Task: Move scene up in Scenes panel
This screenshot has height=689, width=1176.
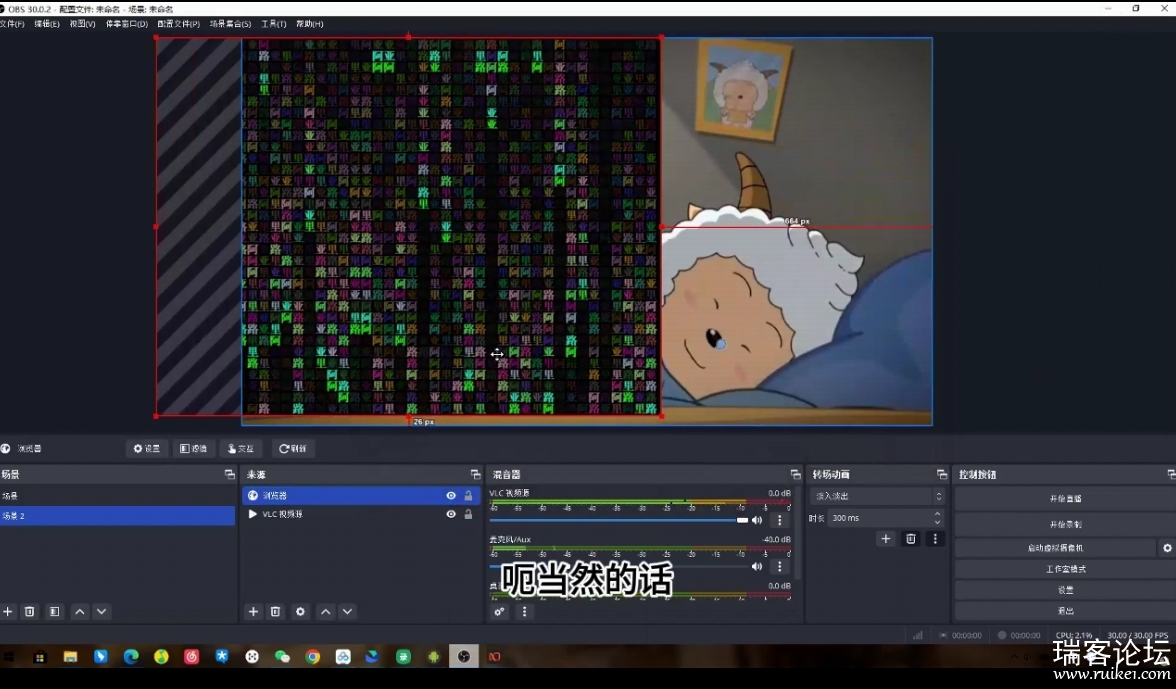Action: [x=80, y=612]
